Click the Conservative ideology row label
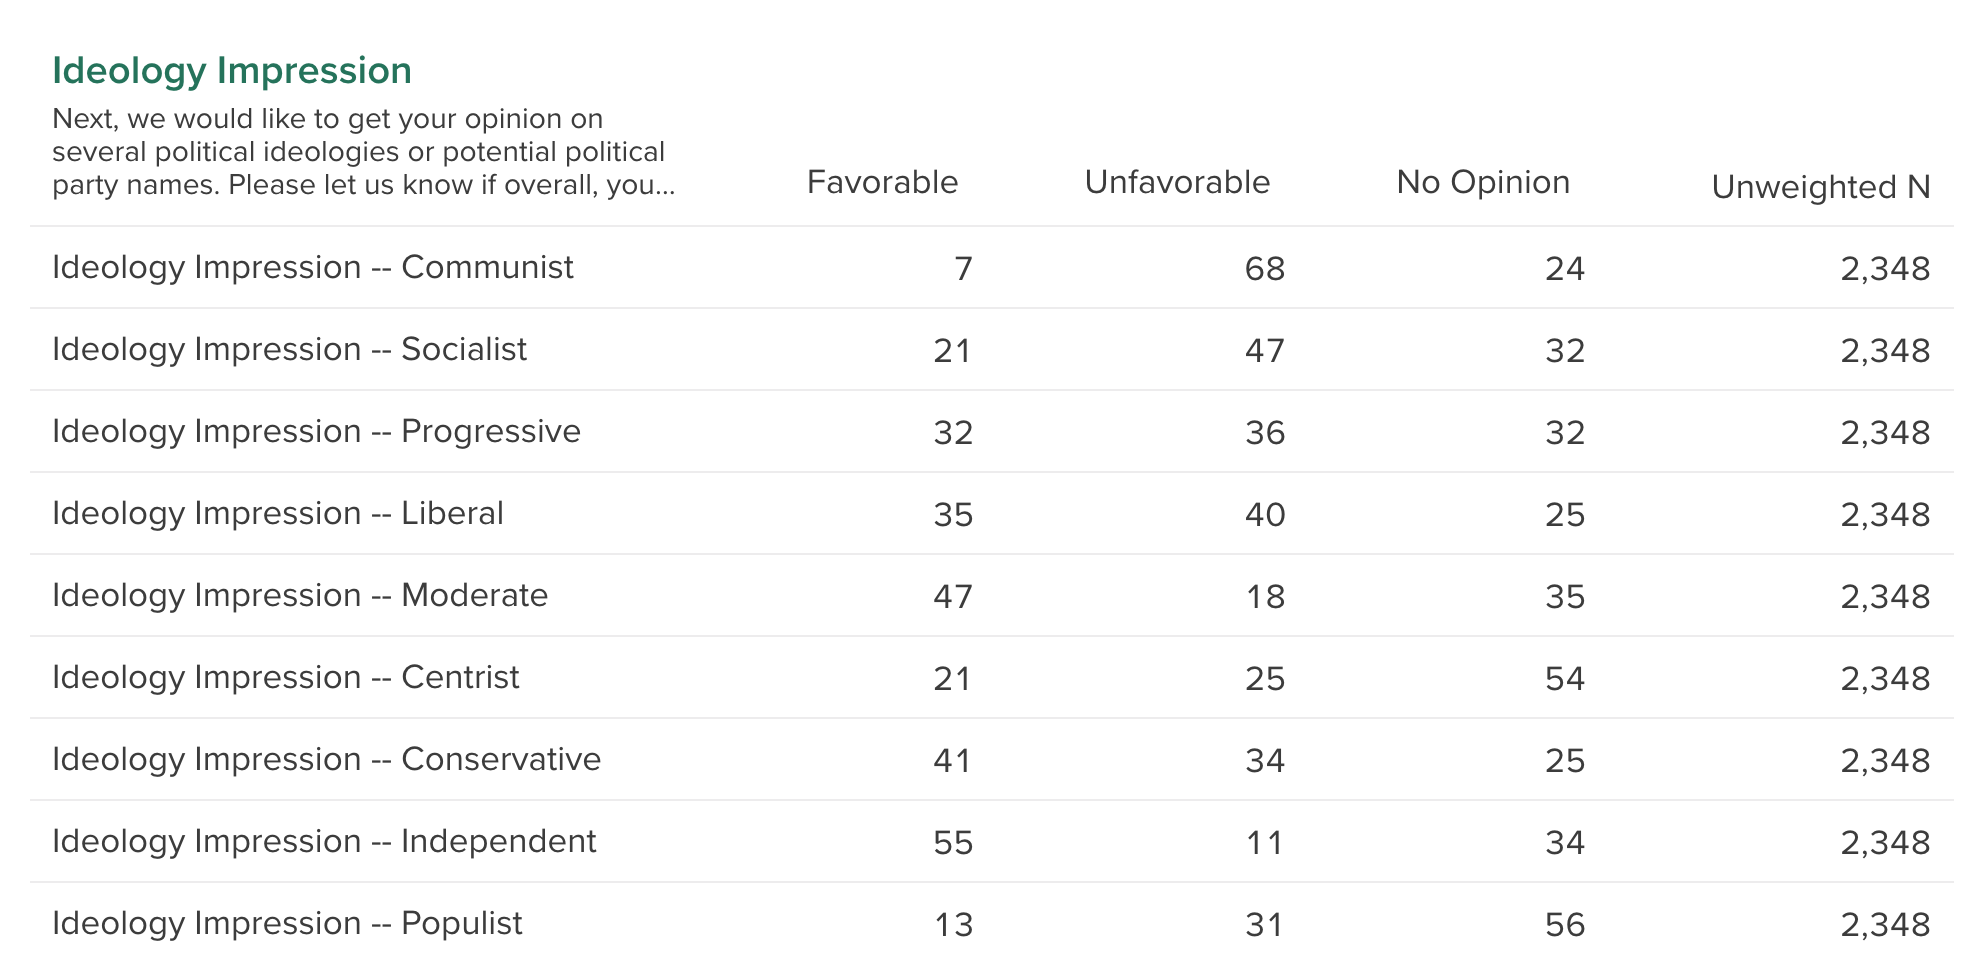This screenshot has height=962, width=1984. [326, 760]
